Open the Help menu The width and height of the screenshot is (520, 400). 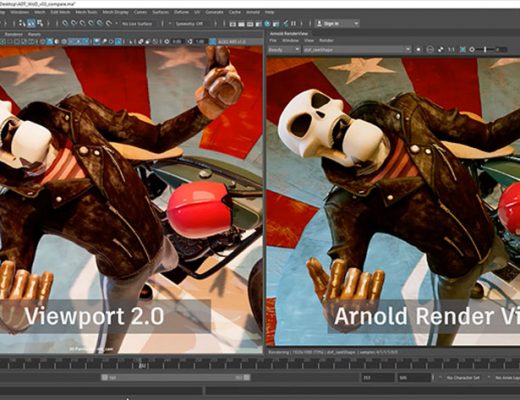pyautogui.click(x=270, y=12)
